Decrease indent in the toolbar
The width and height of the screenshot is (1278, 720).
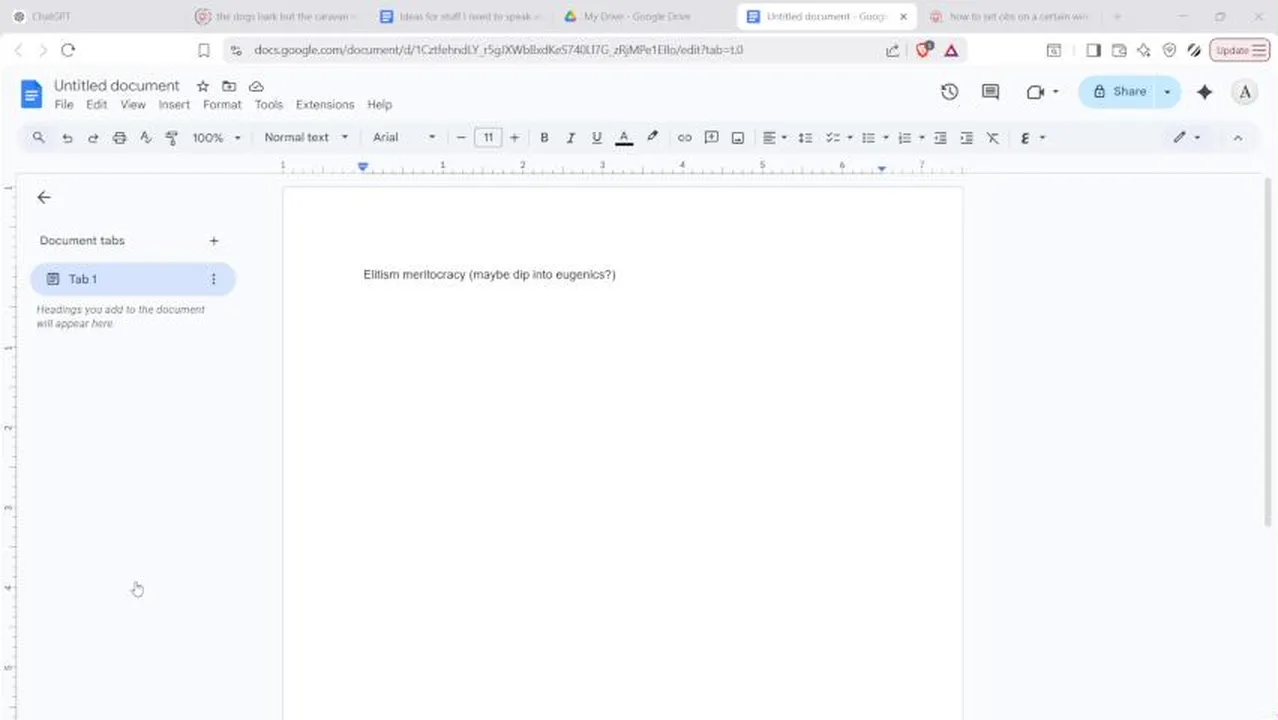coord(940,138)
